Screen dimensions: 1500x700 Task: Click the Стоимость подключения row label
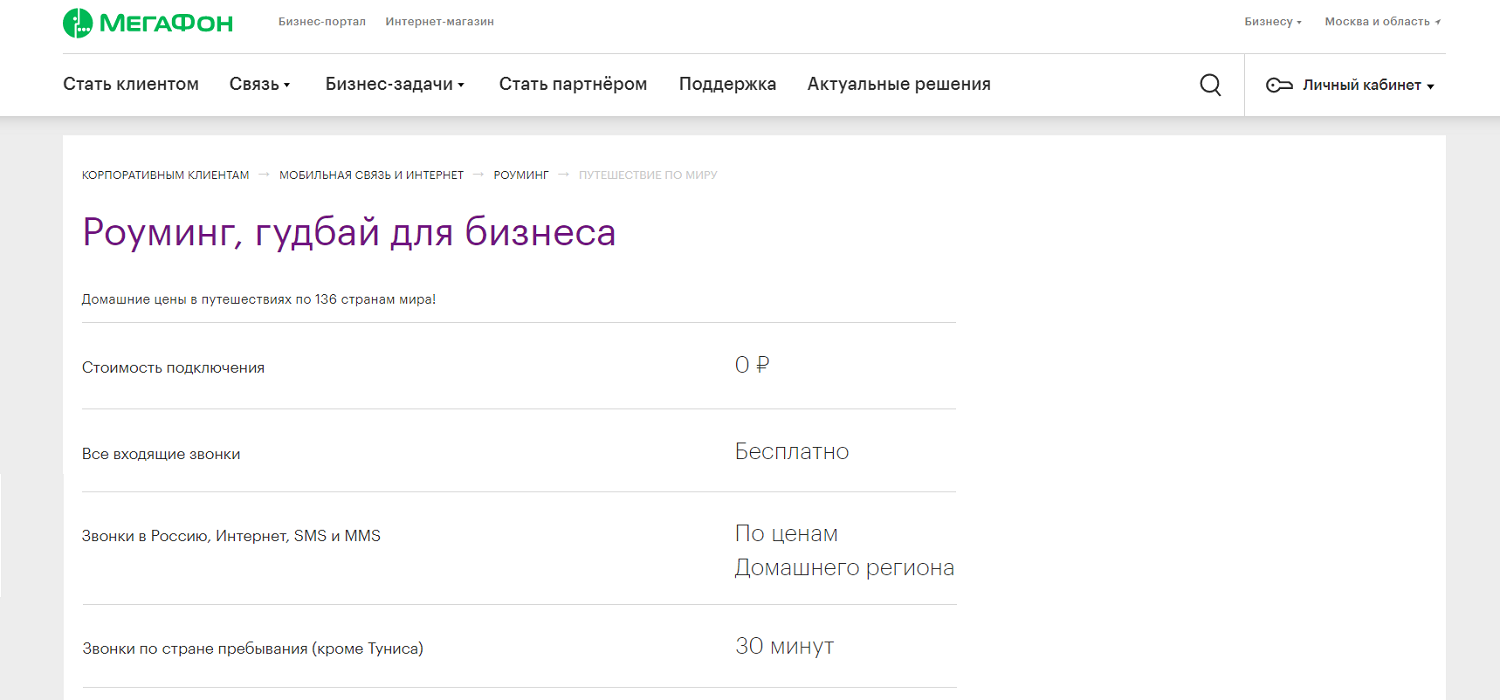(173, 368)
